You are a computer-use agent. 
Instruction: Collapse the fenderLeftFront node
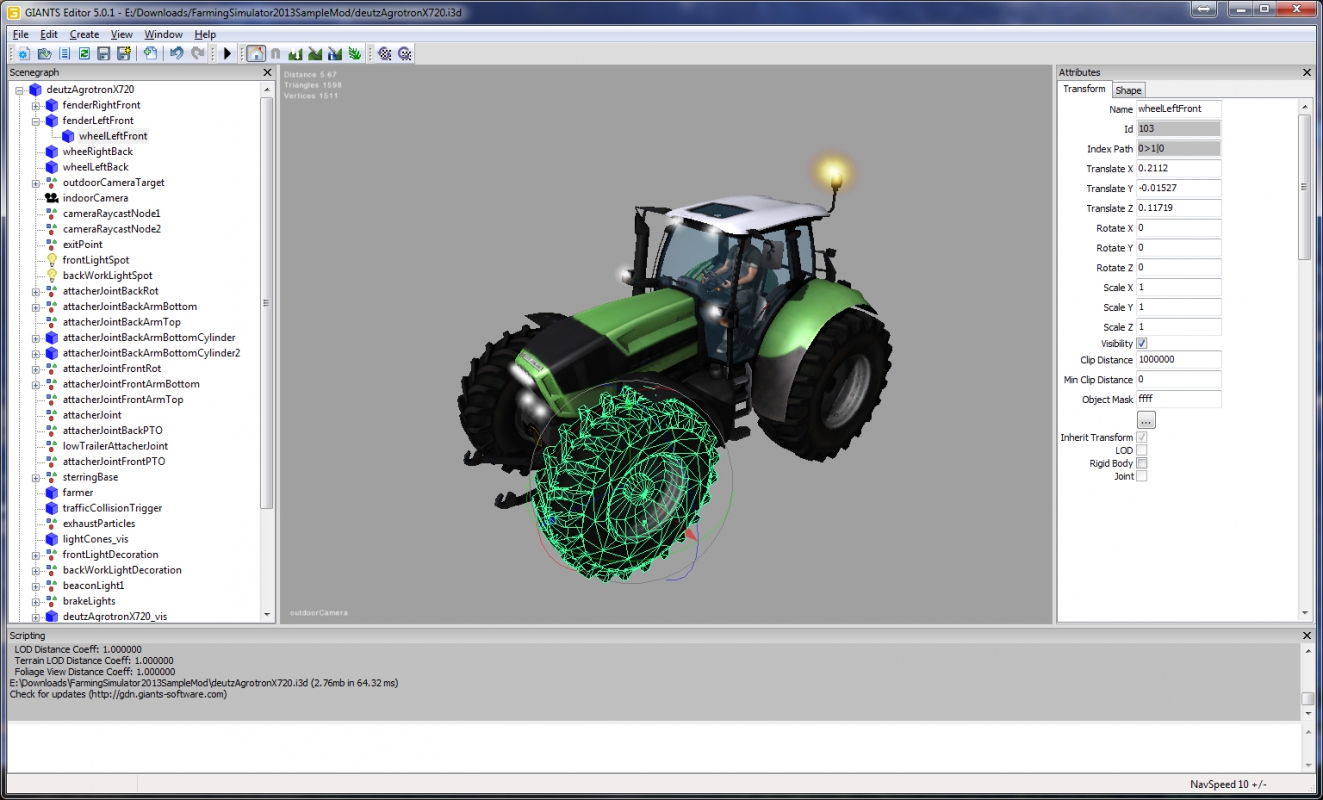[x=35, y=120]
